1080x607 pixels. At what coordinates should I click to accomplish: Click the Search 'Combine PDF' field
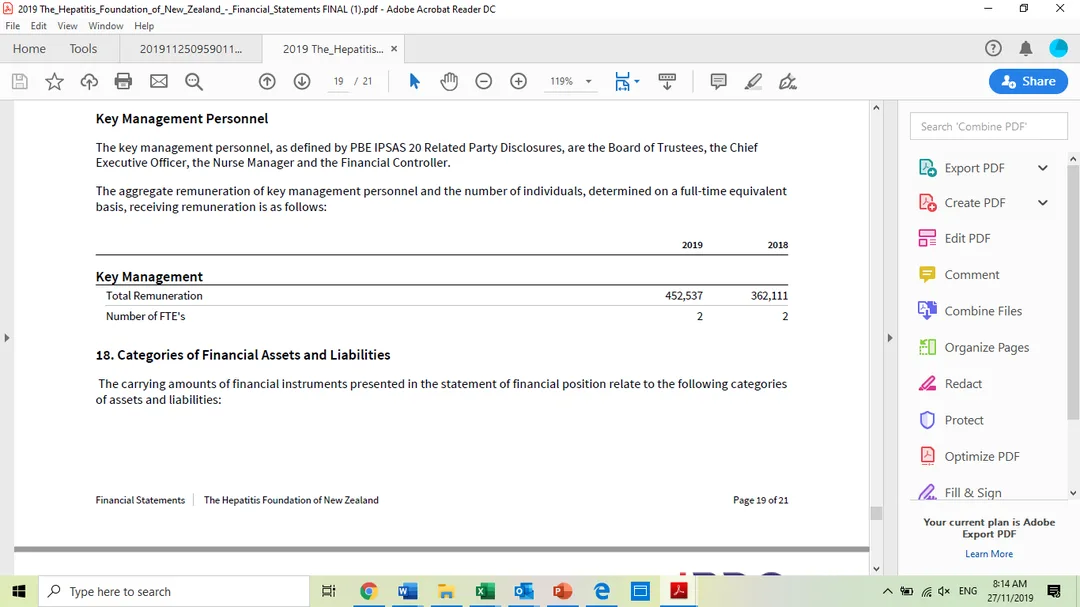(989, 127)
